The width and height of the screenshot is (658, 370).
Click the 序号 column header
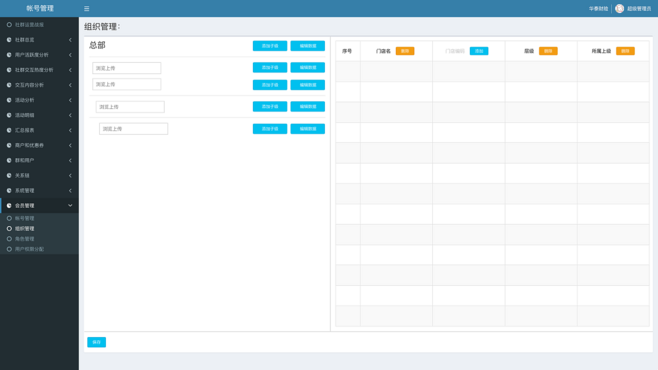347,51
